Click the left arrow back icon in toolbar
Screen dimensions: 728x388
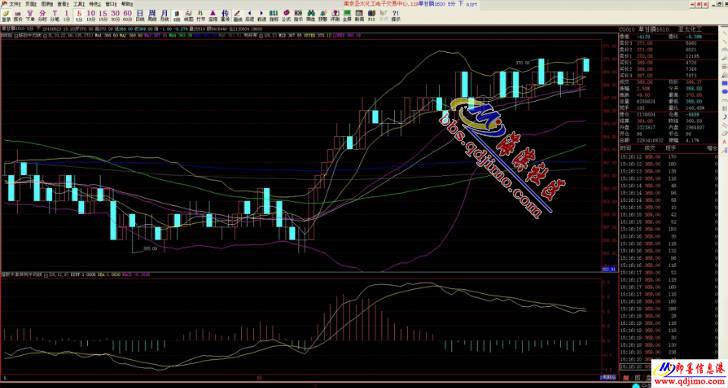(249, 16)
